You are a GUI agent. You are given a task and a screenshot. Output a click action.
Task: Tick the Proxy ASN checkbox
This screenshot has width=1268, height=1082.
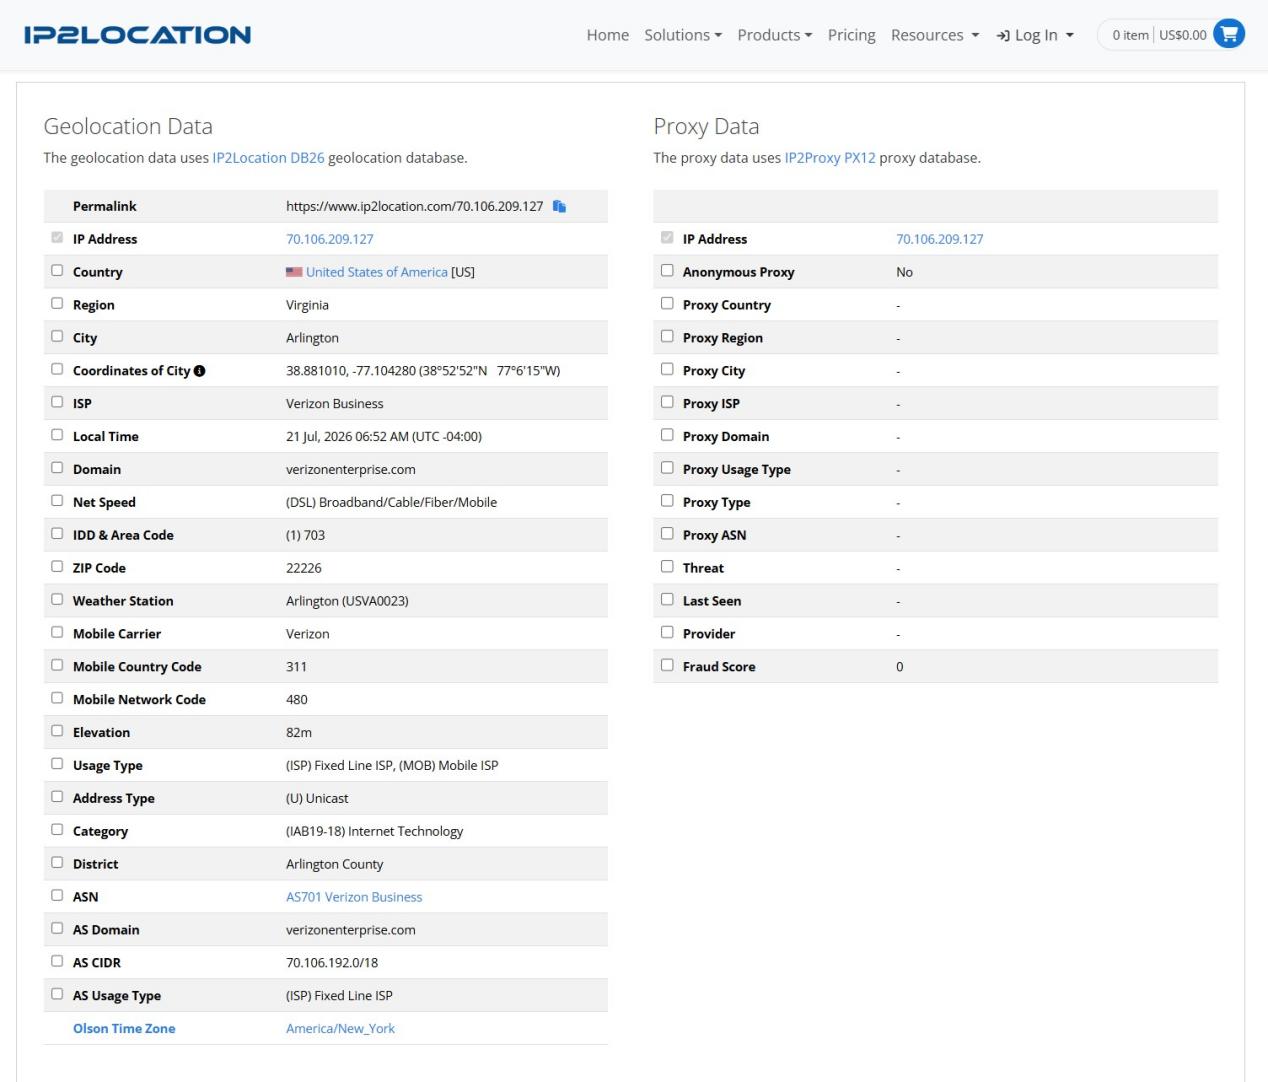coord(667,534)
